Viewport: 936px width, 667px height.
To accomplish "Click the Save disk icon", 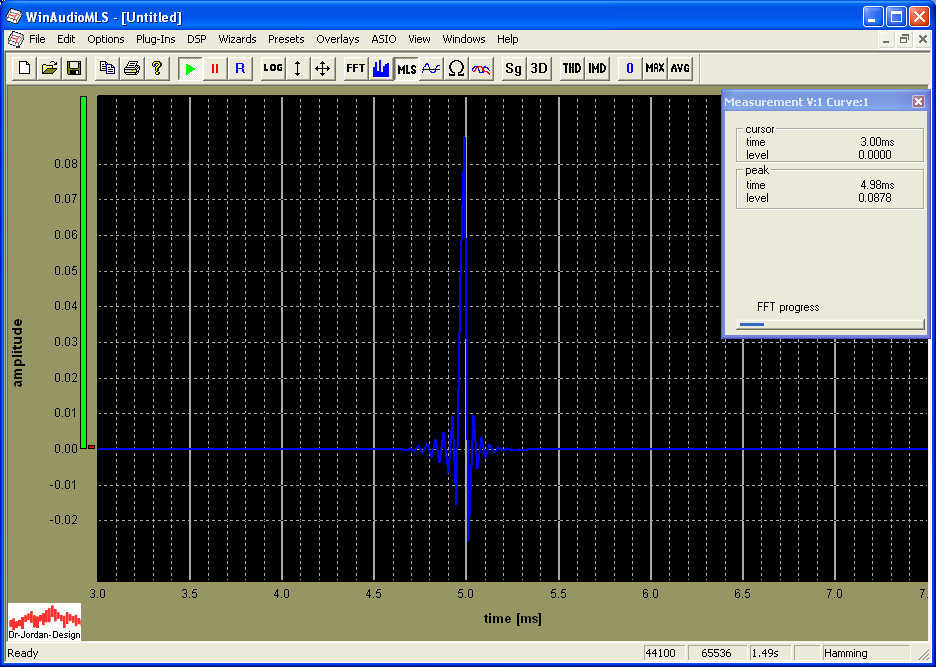I will [x=74, y=68].
